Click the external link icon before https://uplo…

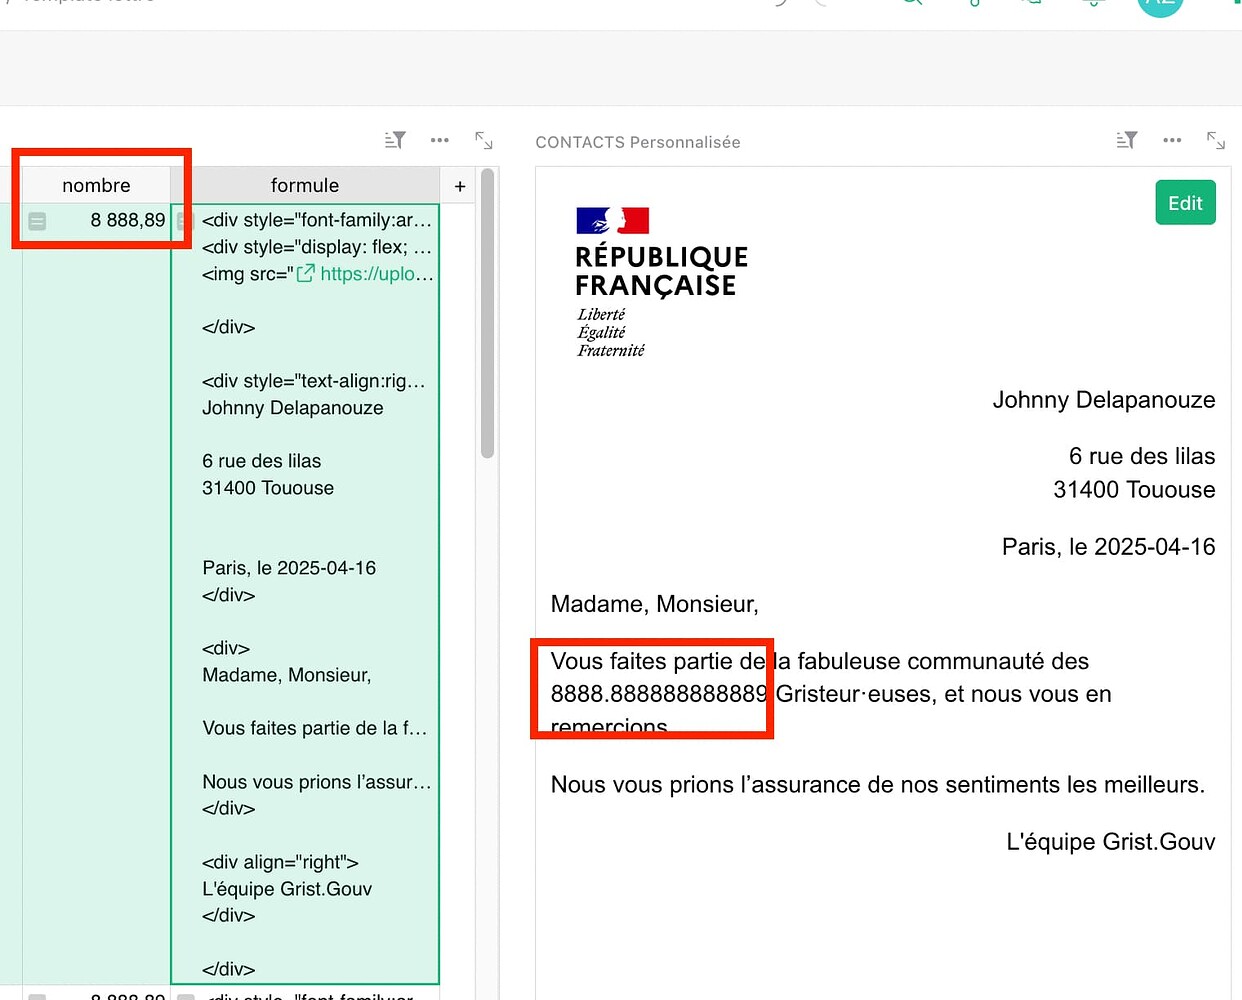[306, 273]
